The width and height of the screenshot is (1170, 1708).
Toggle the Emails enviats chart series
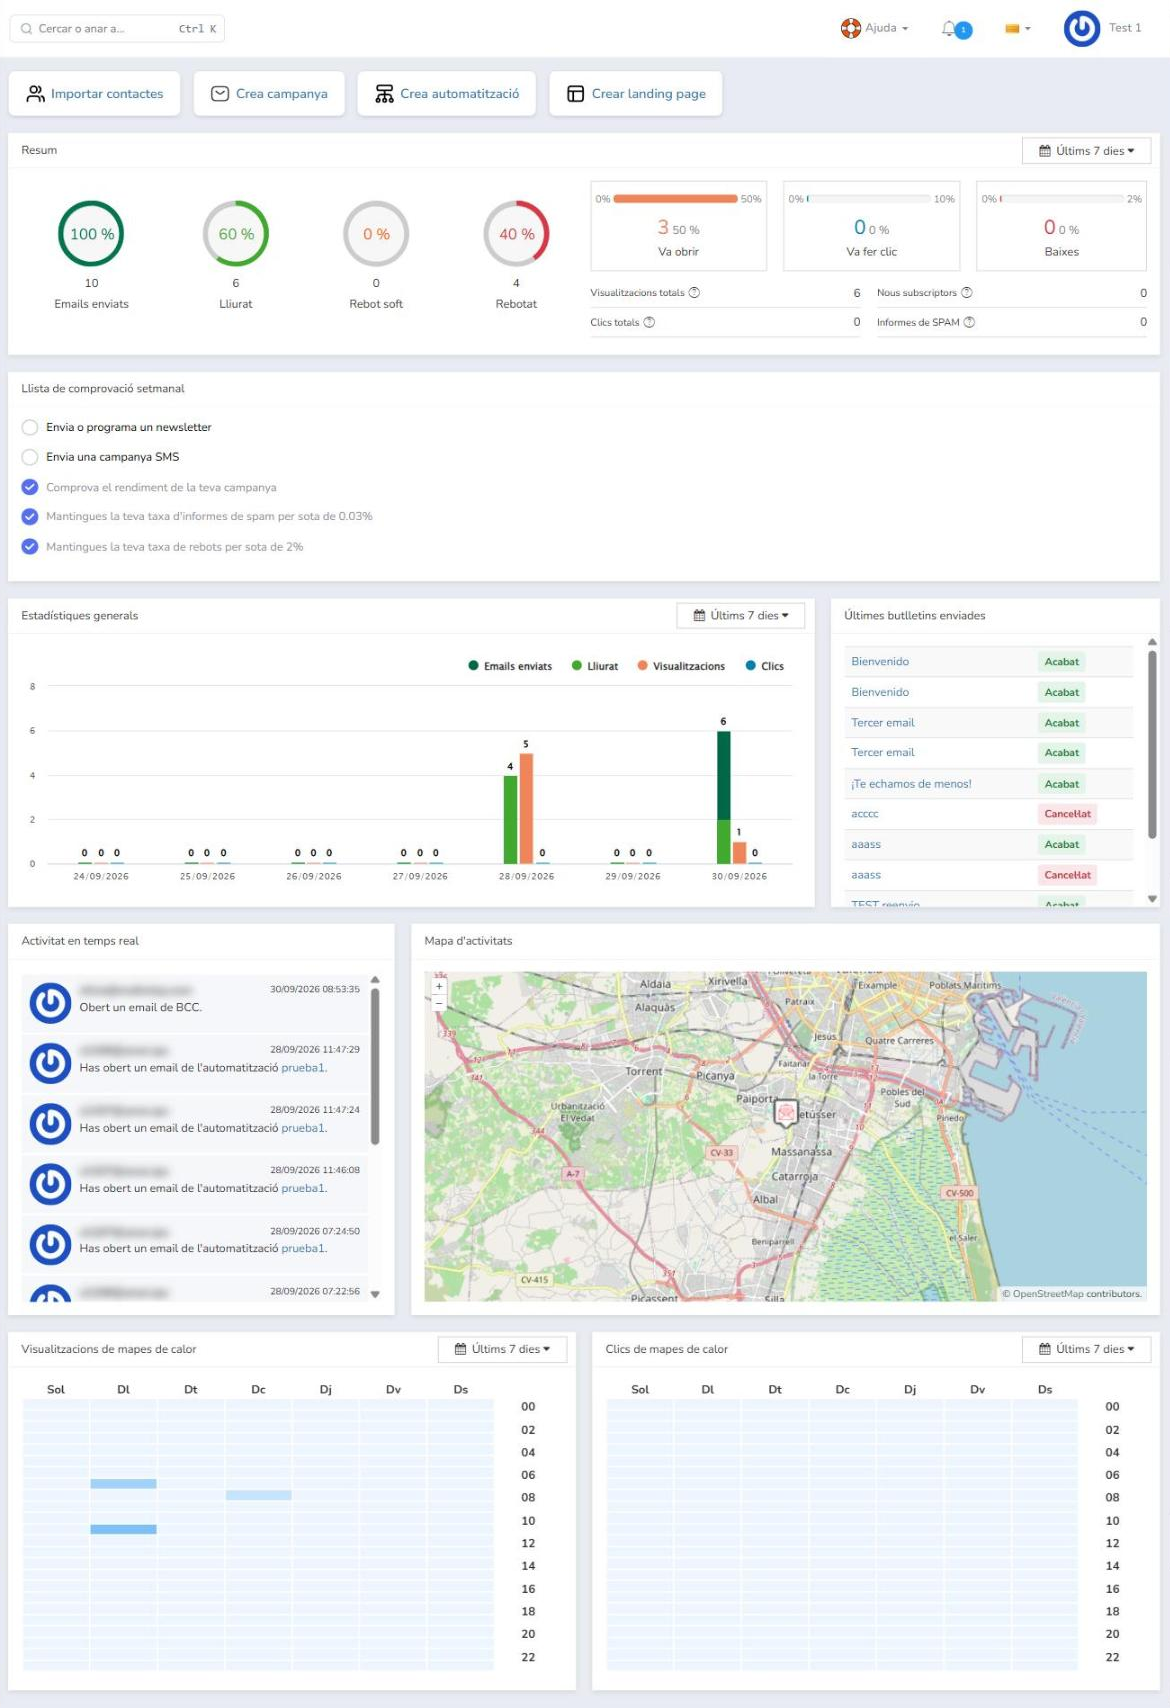[510, 666]
